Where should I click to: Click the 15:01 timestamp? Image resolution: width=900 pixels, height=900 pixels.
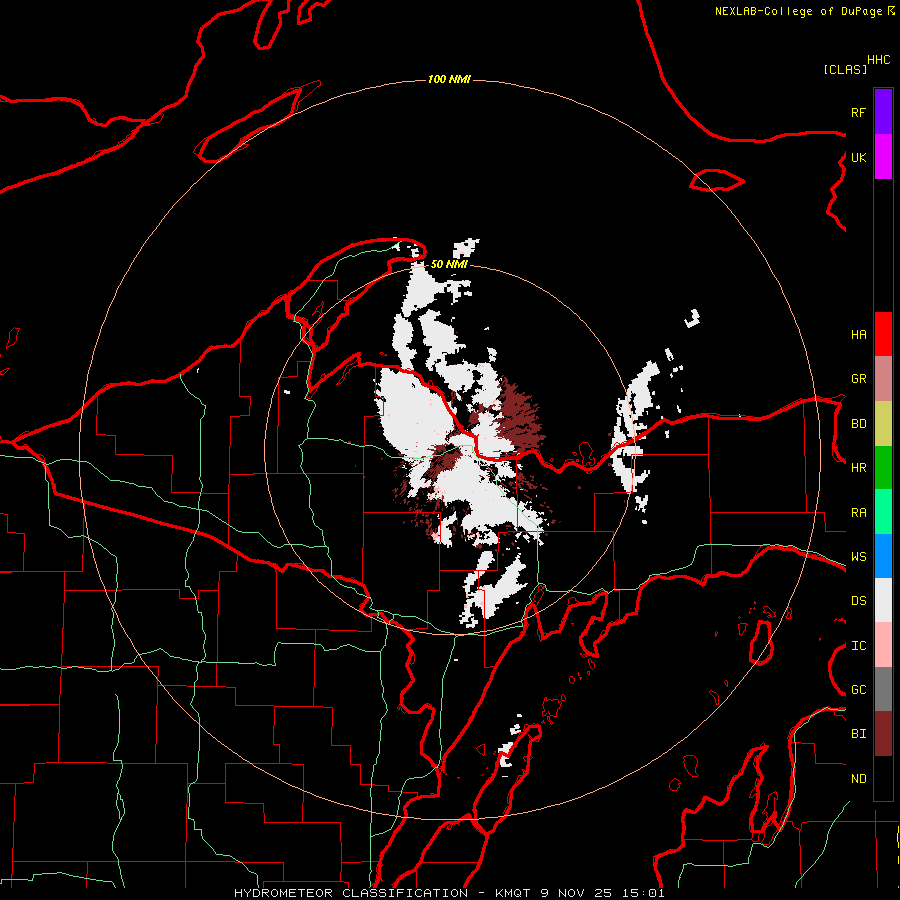coord(645,893)
